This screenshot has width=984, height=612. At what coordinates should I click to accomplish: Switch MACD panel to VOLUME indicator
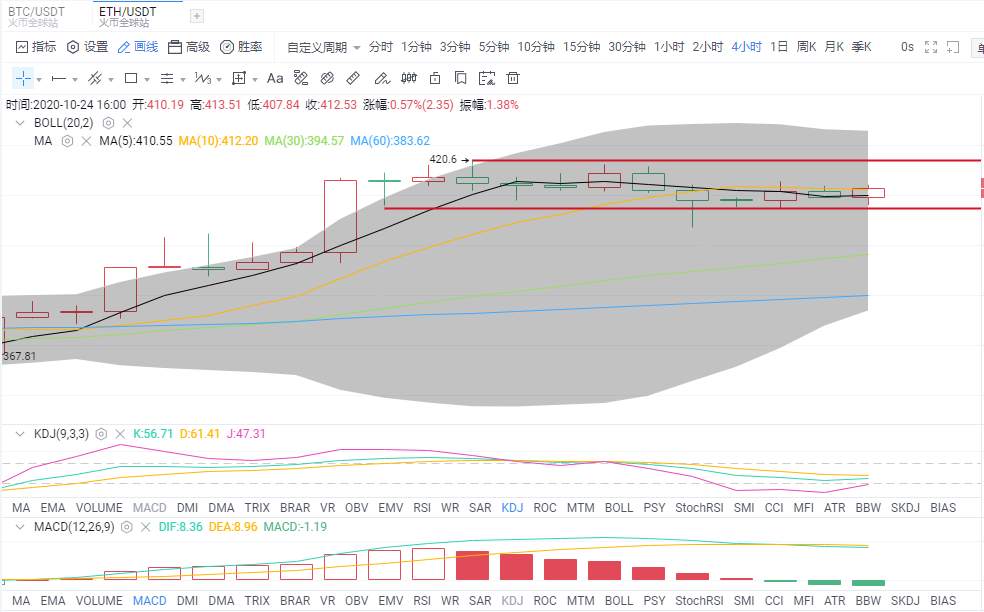(99, 601)
